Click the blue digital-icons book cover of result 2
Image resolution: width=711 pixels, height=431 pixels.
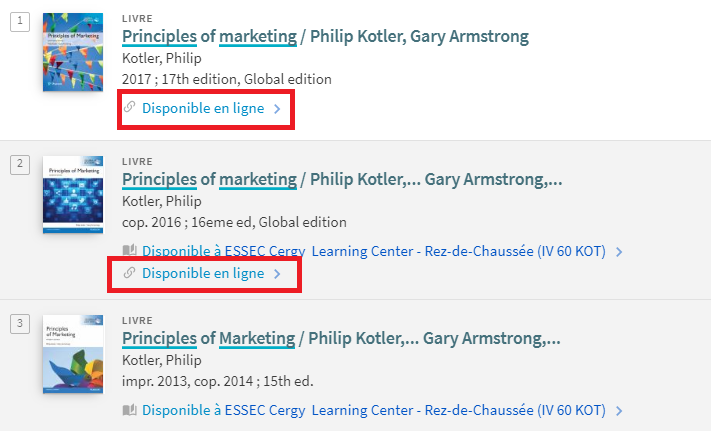pos(73,195)
